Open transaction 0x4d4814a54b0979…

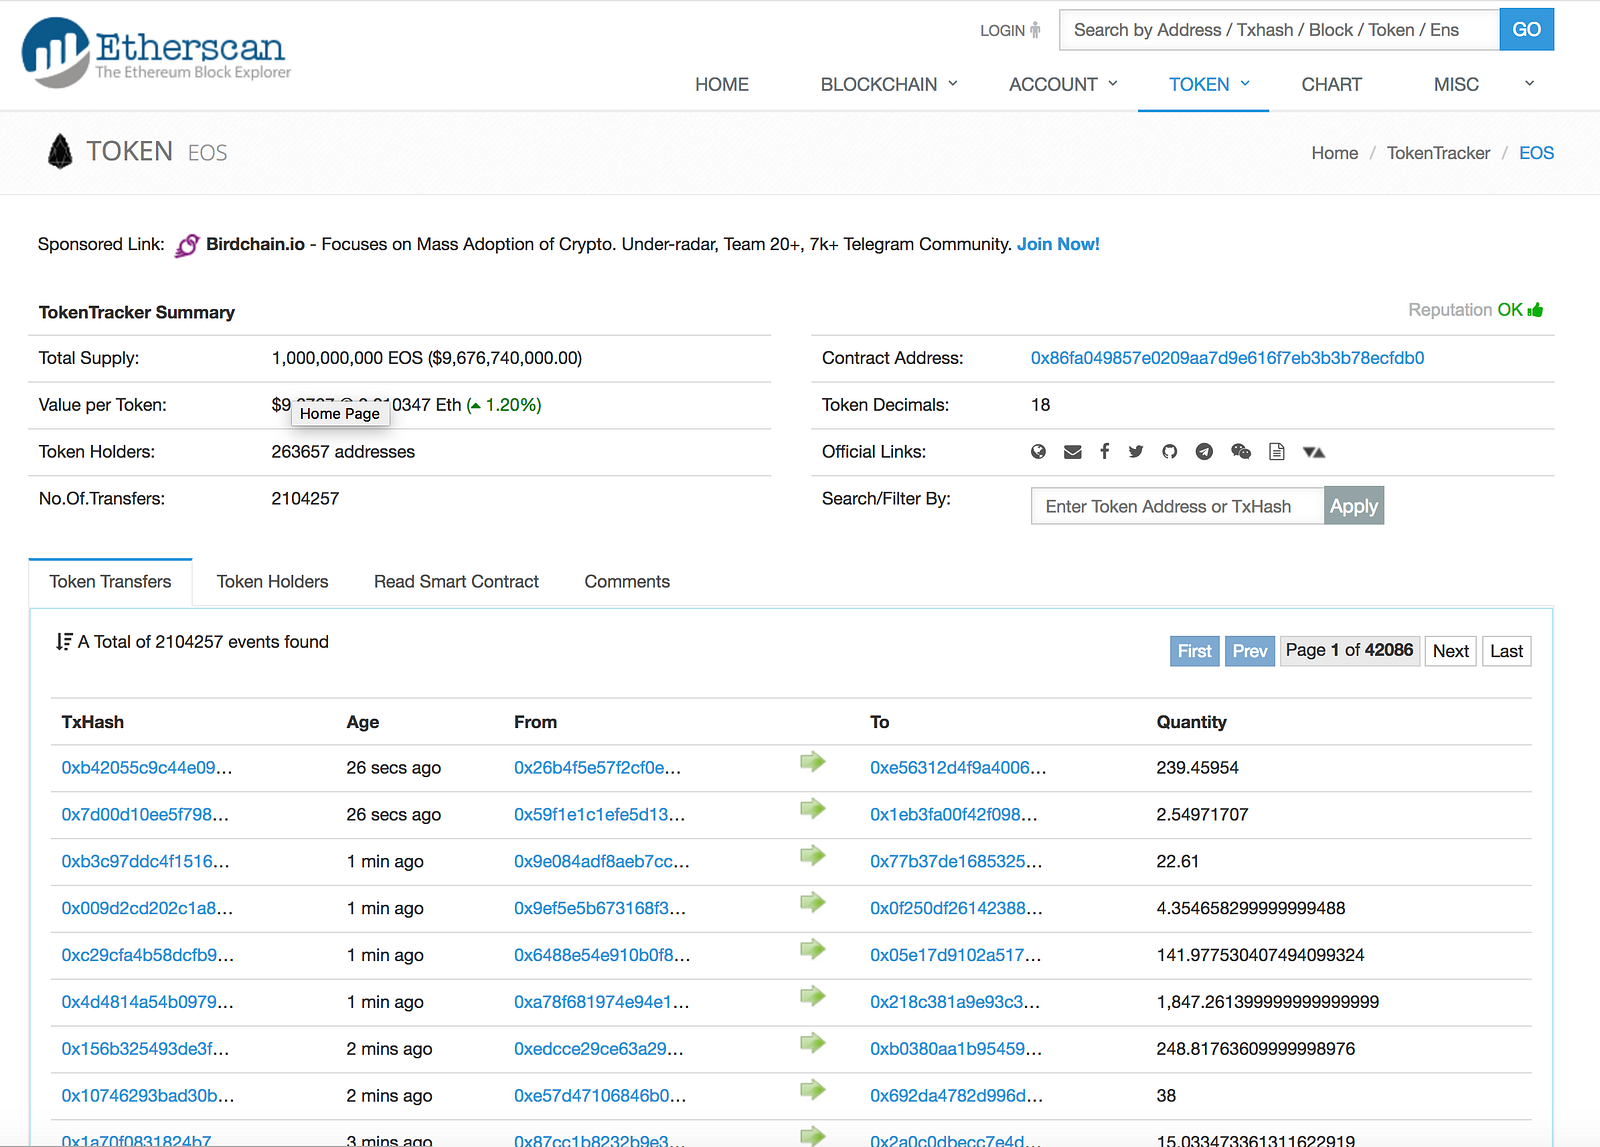147,1002
